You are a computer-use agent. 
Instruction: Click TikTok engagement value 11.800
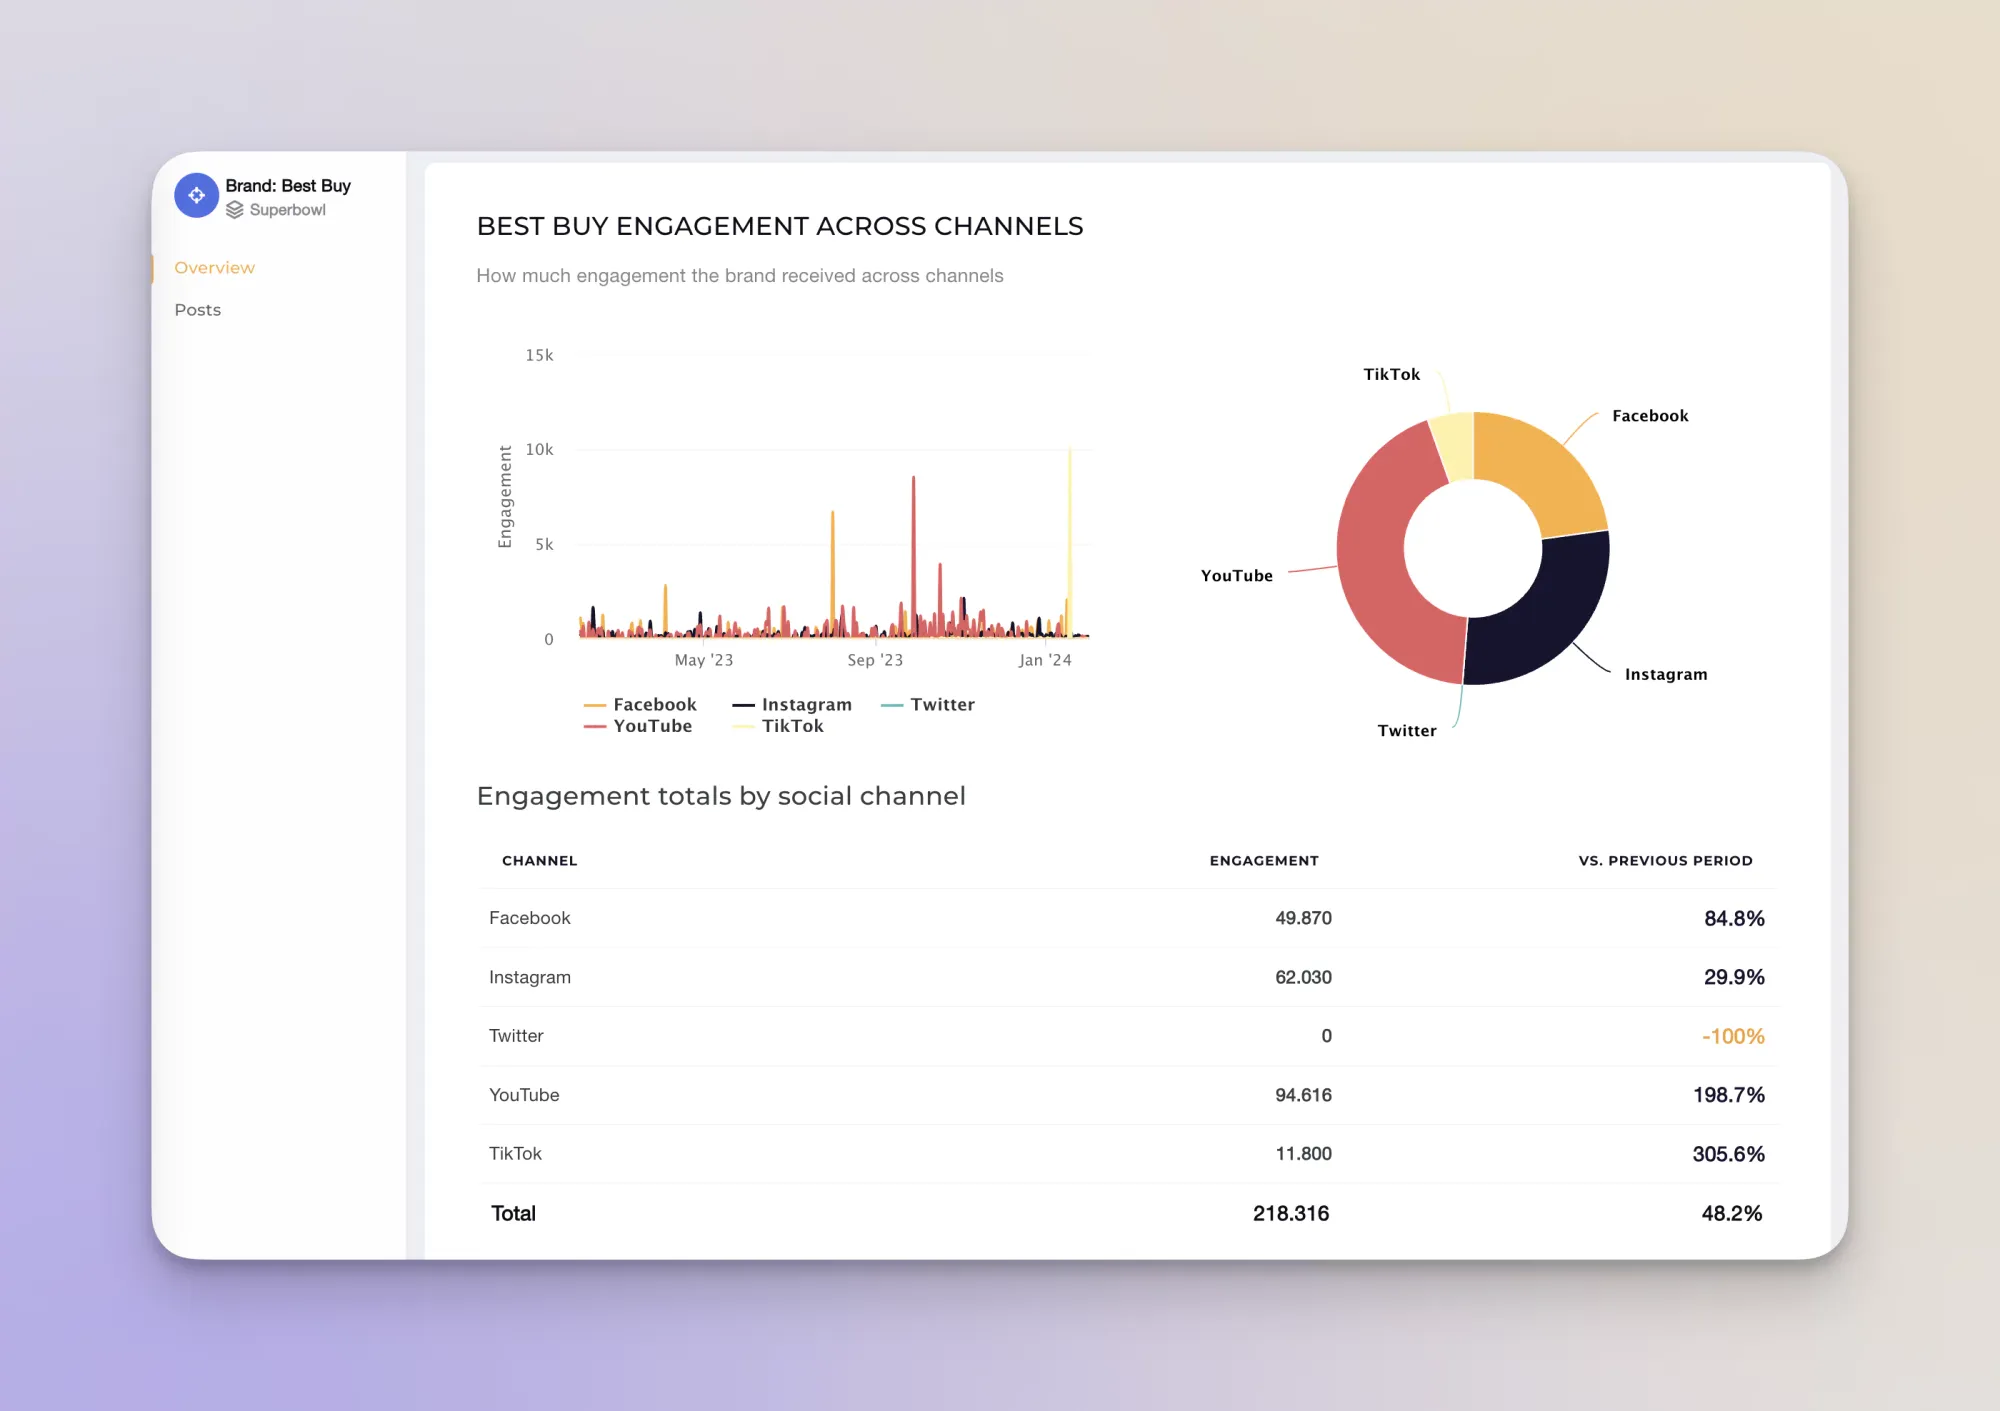(1303, 1154)
